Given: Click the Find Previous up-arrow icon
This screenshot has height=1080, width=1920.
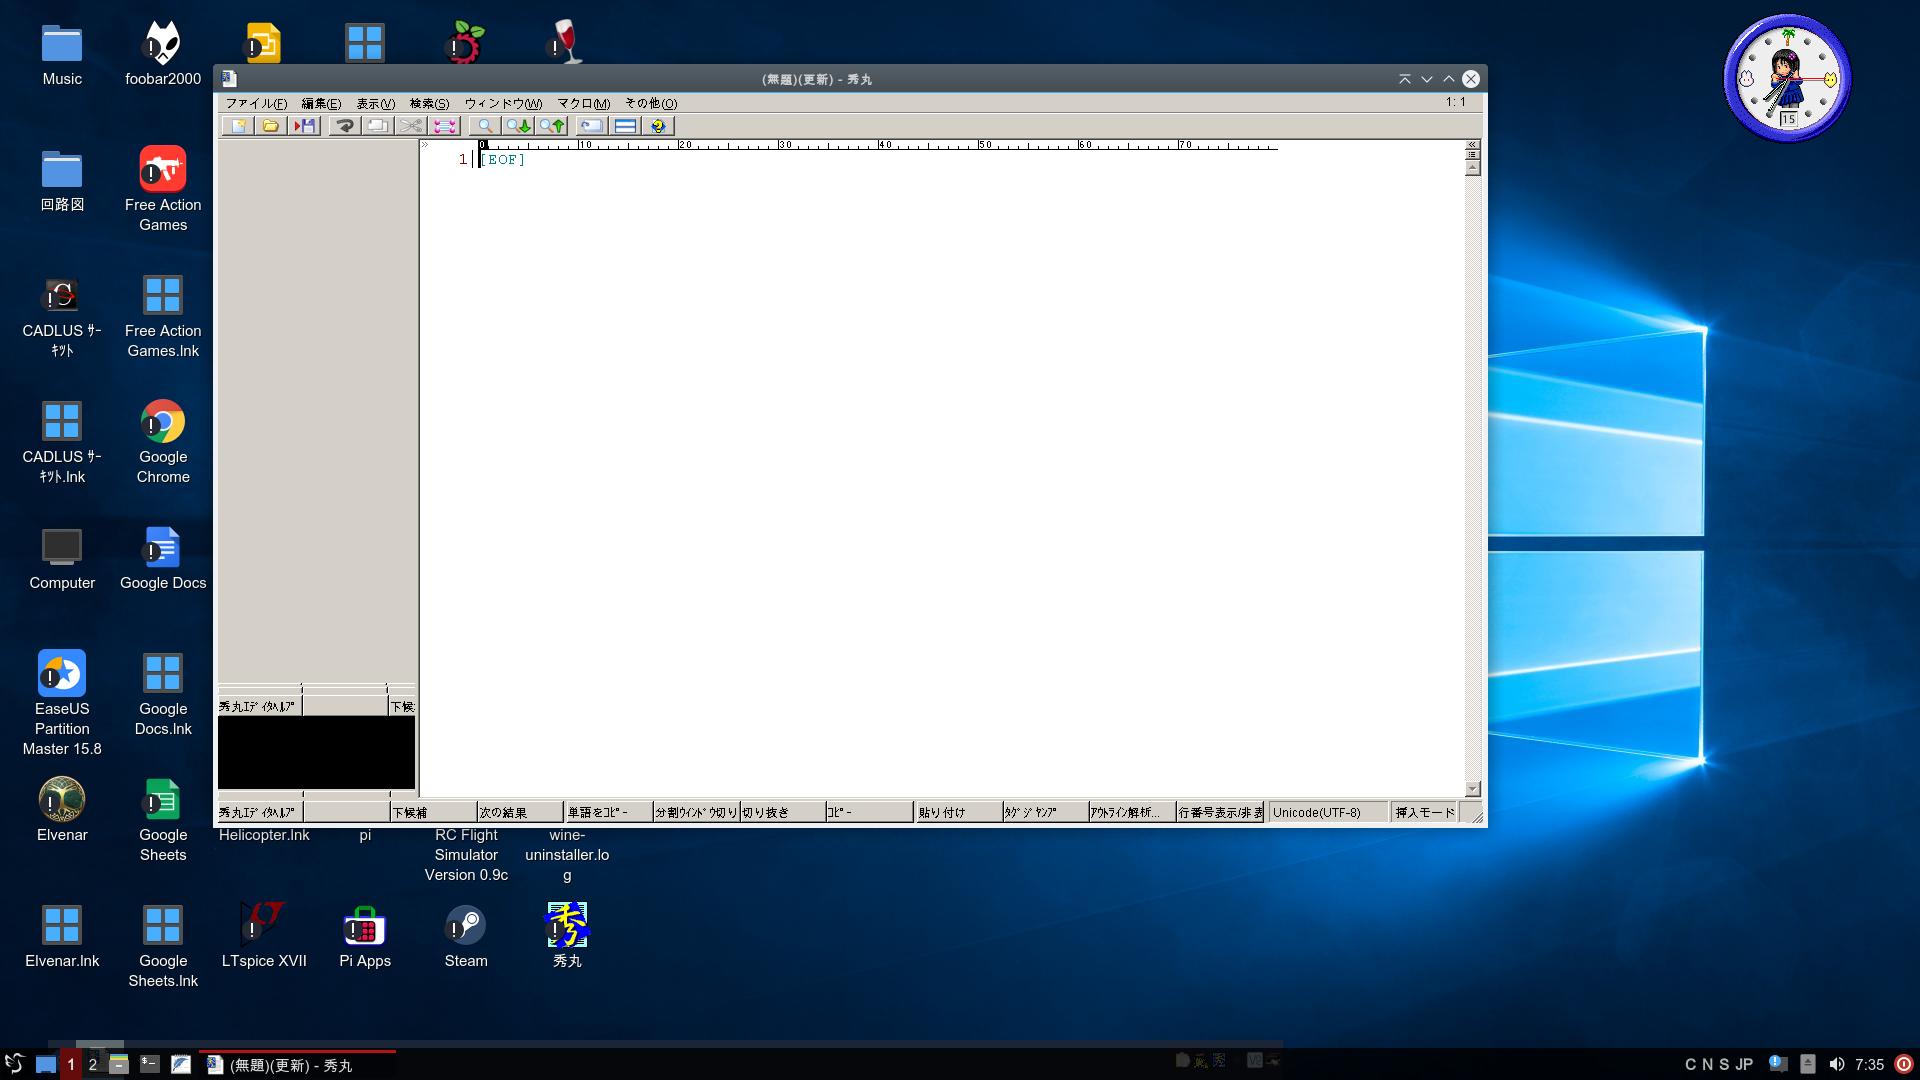Looking at the screenshot, I should click(x=552, y=126).
